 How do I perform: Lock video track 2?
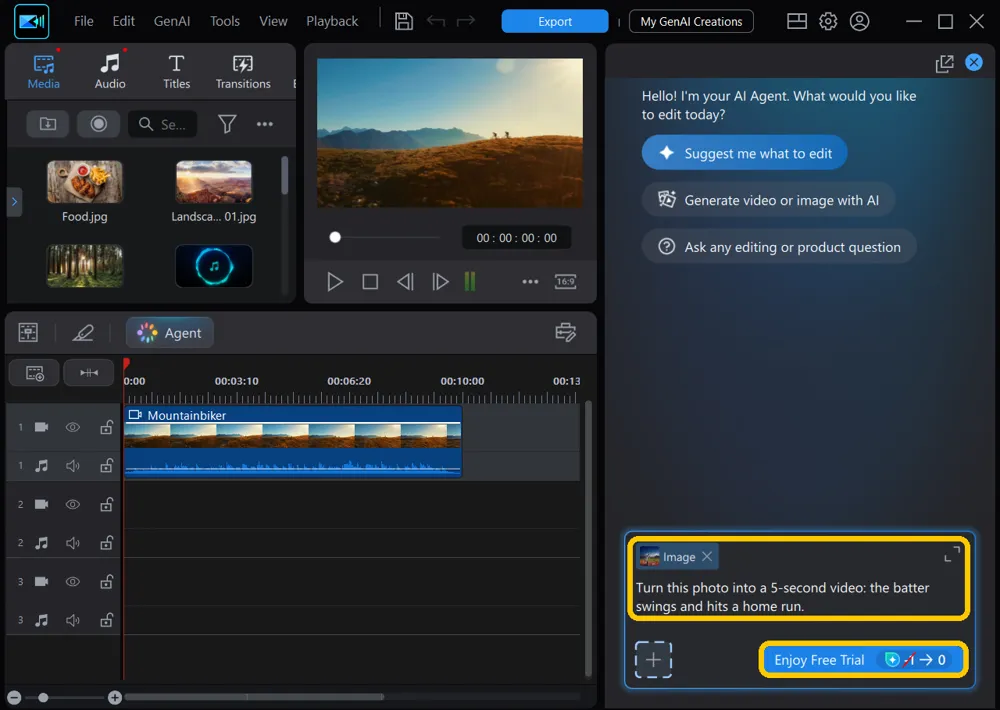click(x=107, y=504)
